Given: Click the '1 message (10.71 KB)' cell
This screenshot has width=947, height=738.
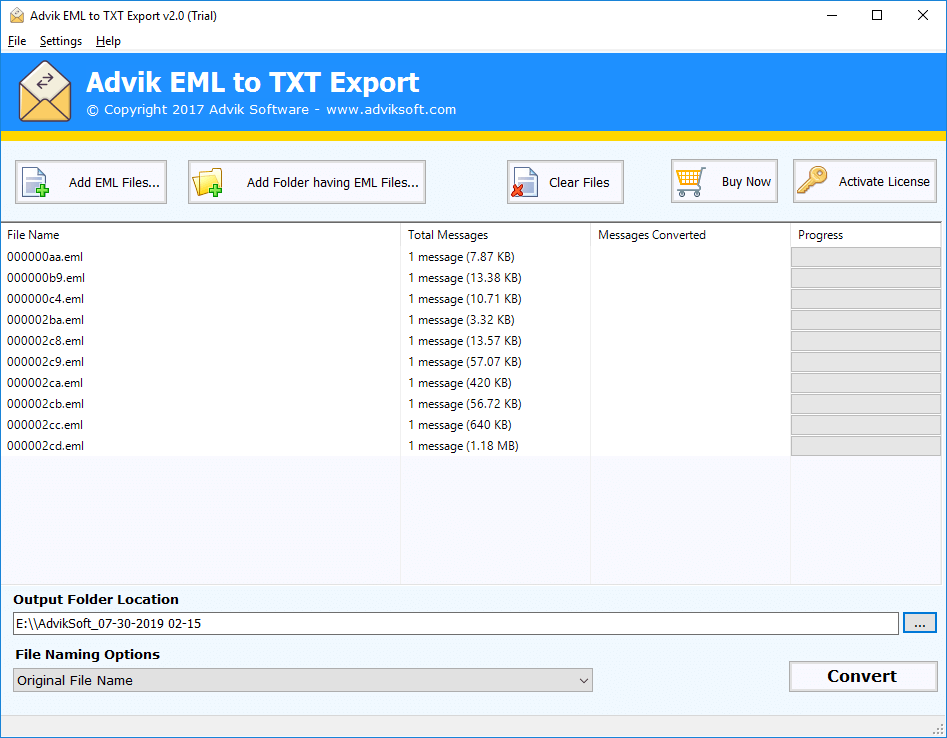Looking at the screenshot, I should [465, 299].
